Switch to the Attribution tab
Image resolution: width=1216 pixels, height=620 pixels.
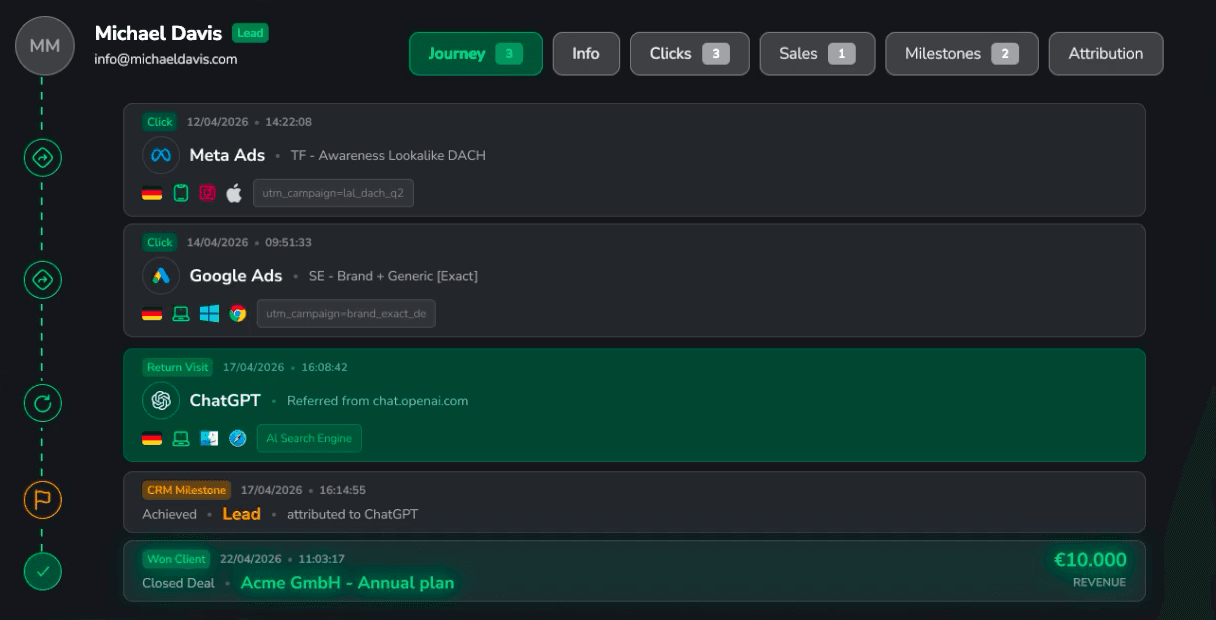click(x=1106, y=54)
